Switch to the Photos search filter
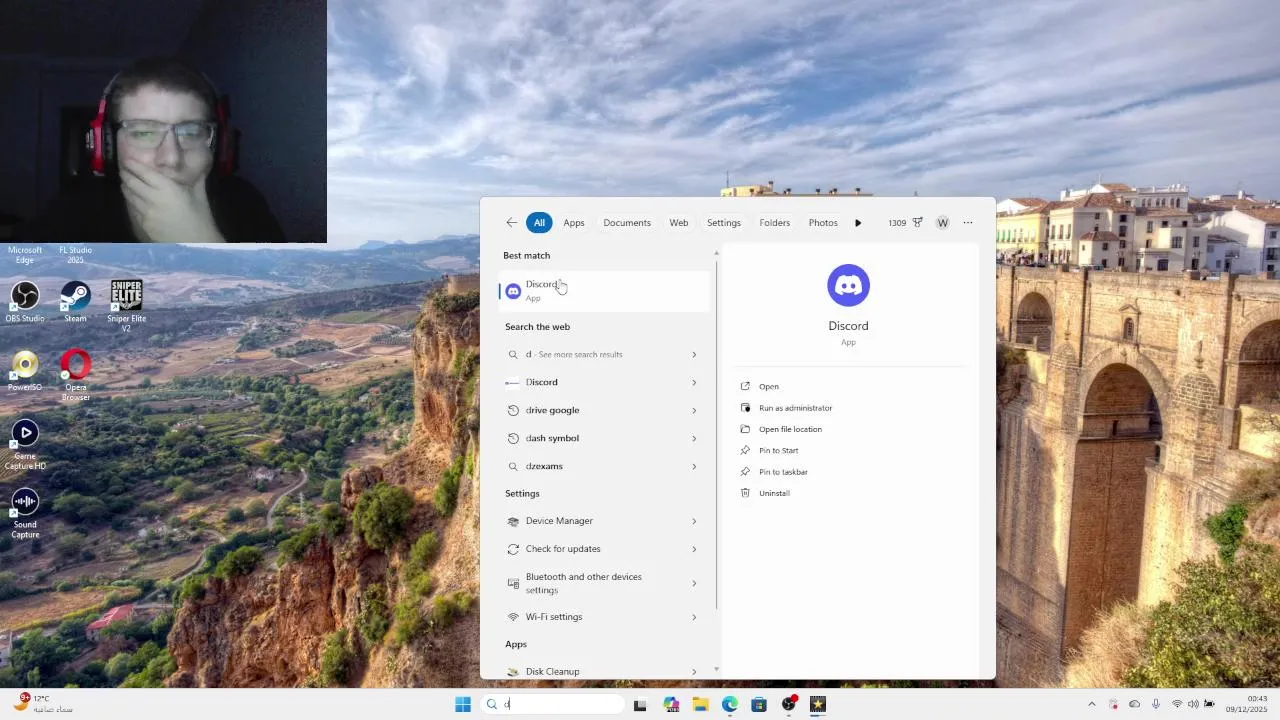This screenshot has width=1280, height=720. 823,222
